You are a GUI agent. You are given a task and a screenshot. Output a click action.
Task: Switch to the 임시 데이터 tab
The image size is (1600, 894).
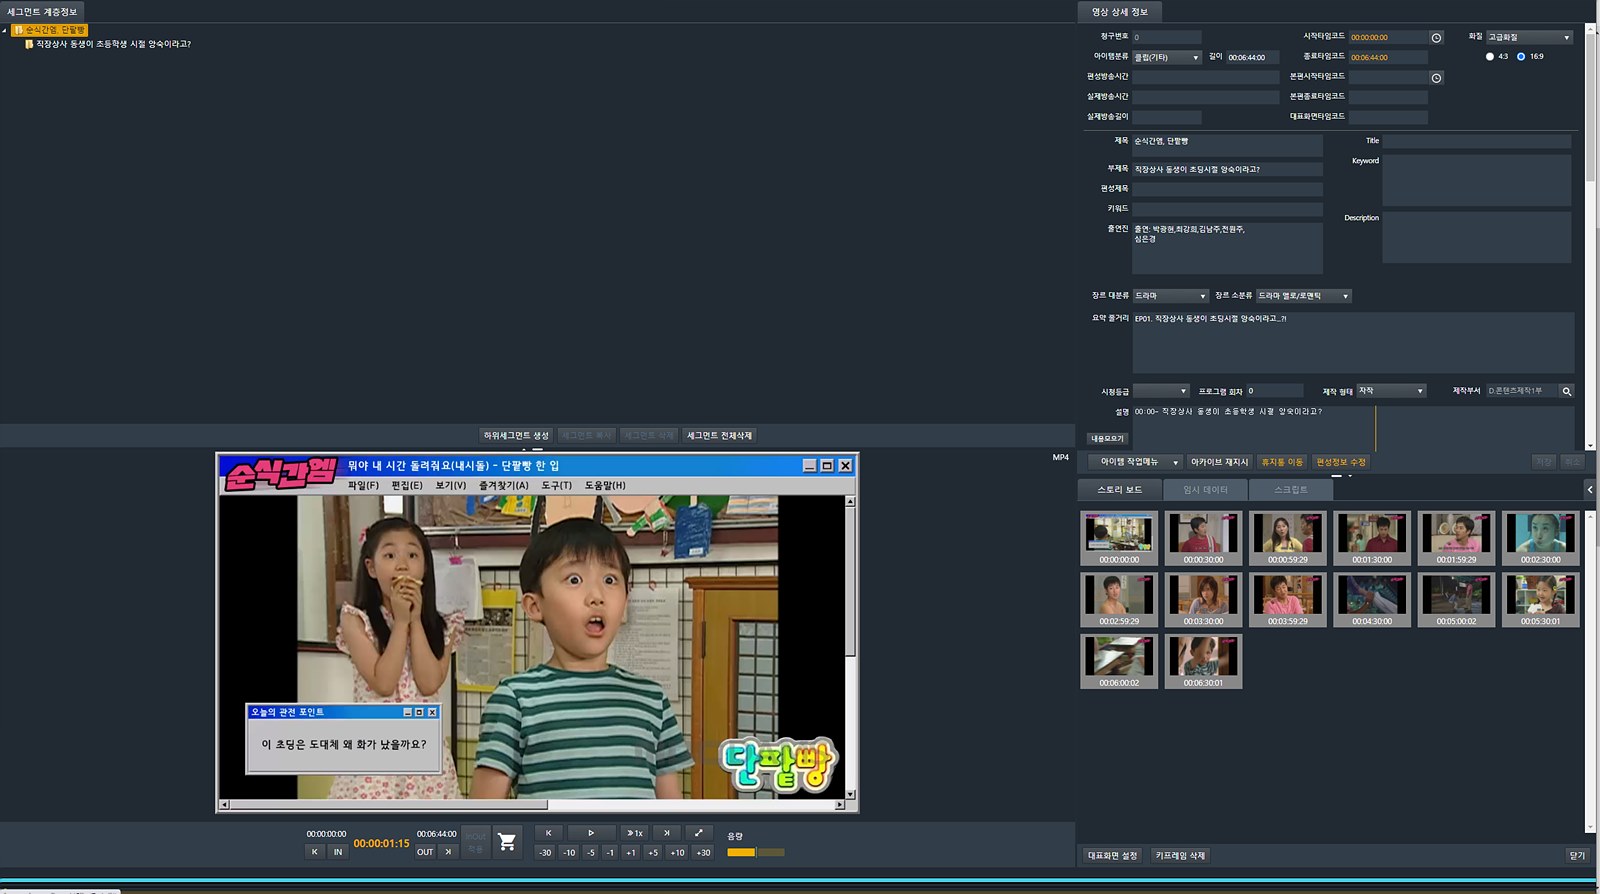tap(1205, 490)
